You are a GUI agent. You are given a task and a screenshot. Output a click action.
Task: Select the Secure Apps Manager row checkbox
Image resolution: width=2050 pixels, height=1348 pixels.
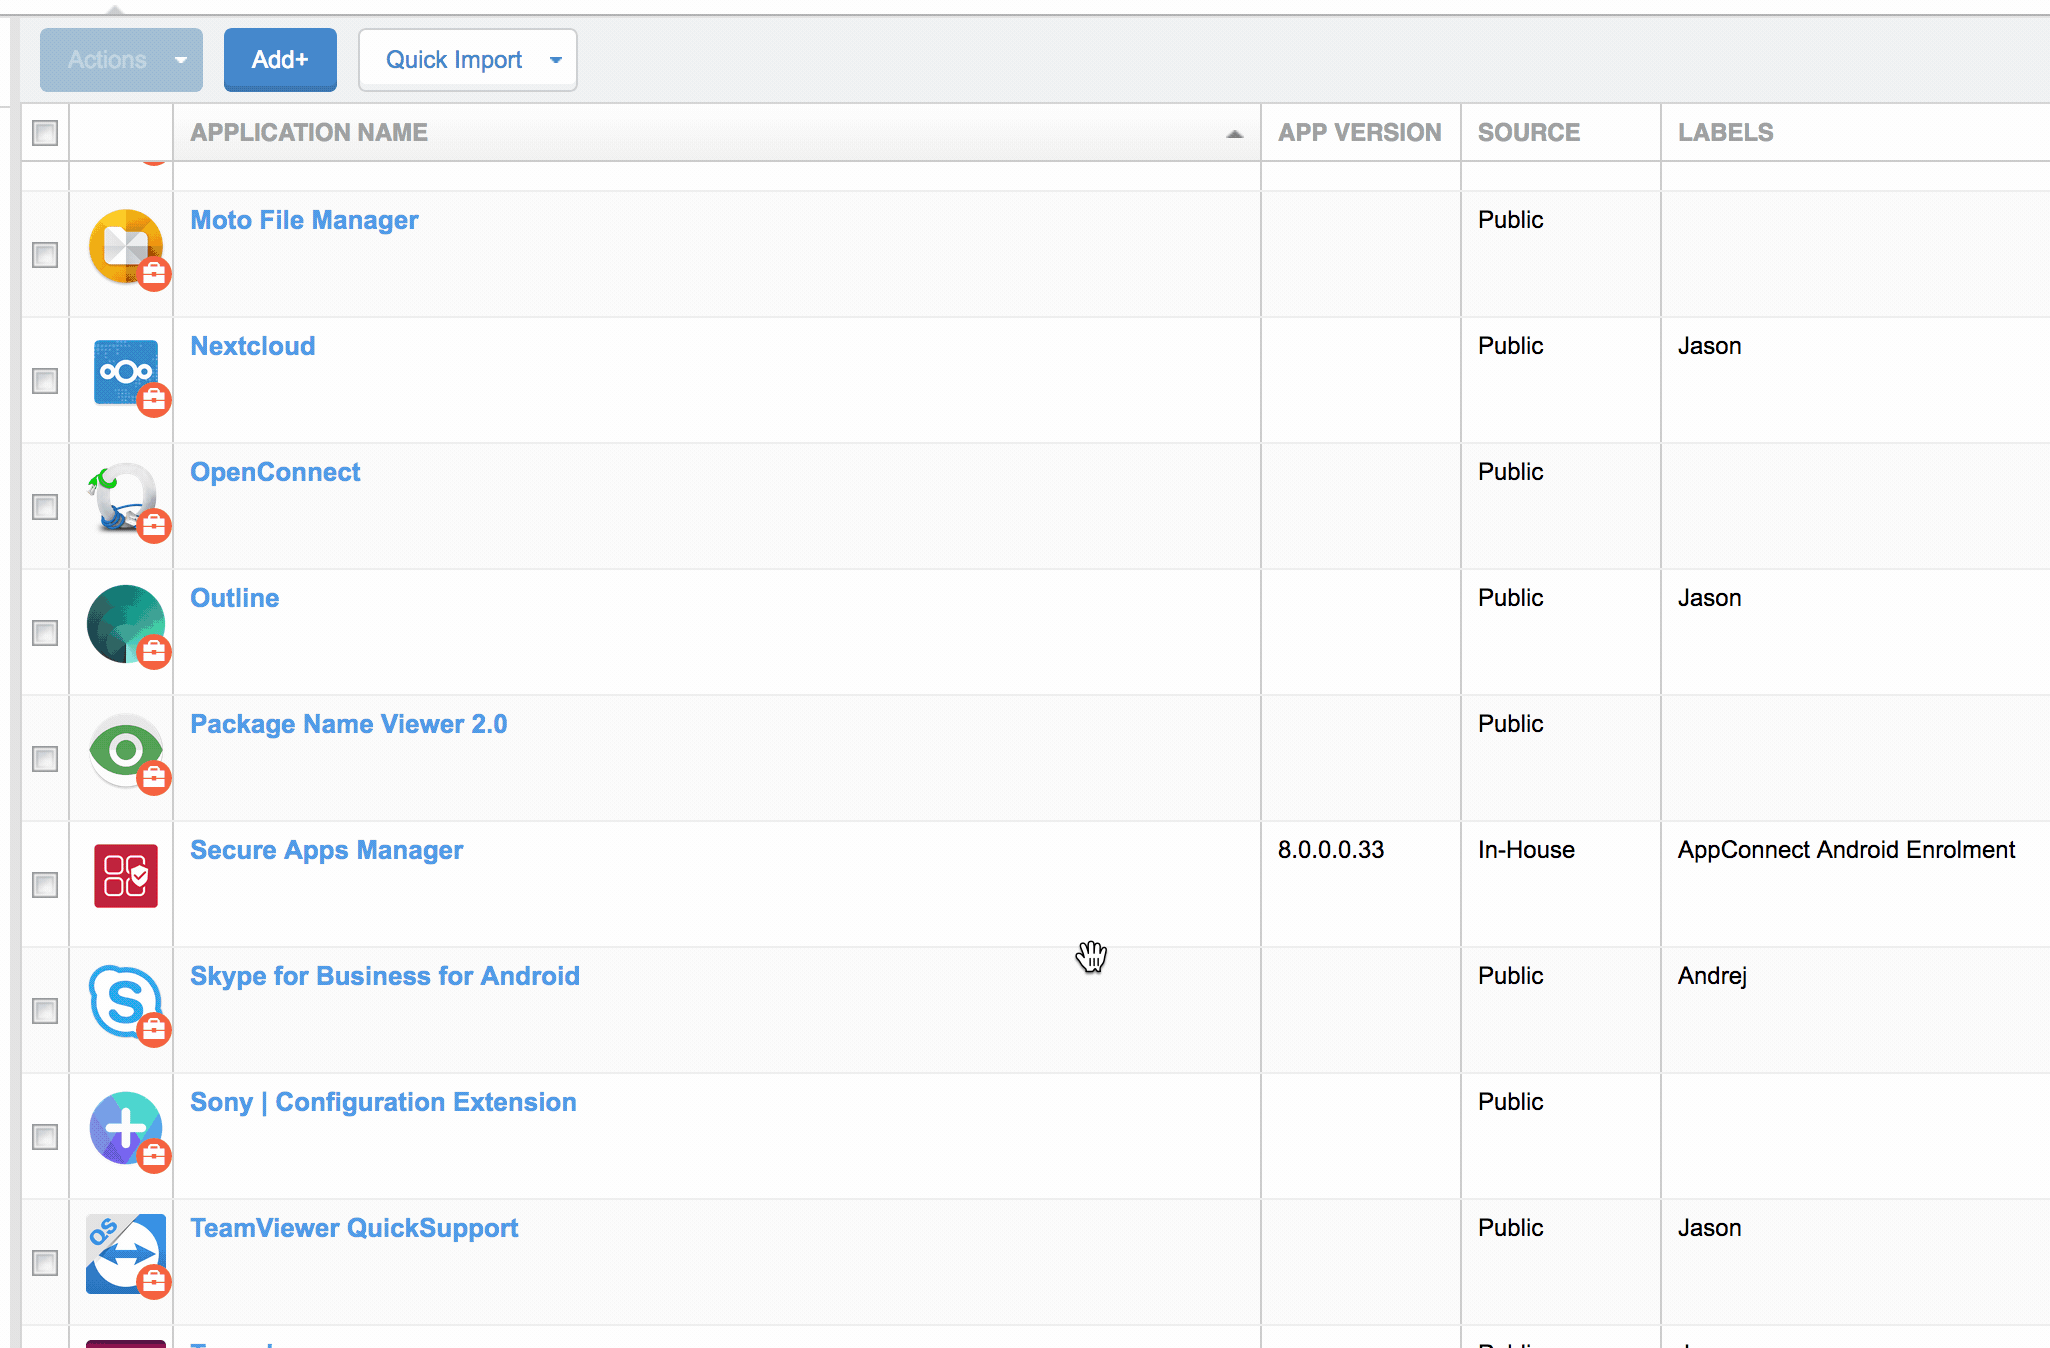(45, 885)
